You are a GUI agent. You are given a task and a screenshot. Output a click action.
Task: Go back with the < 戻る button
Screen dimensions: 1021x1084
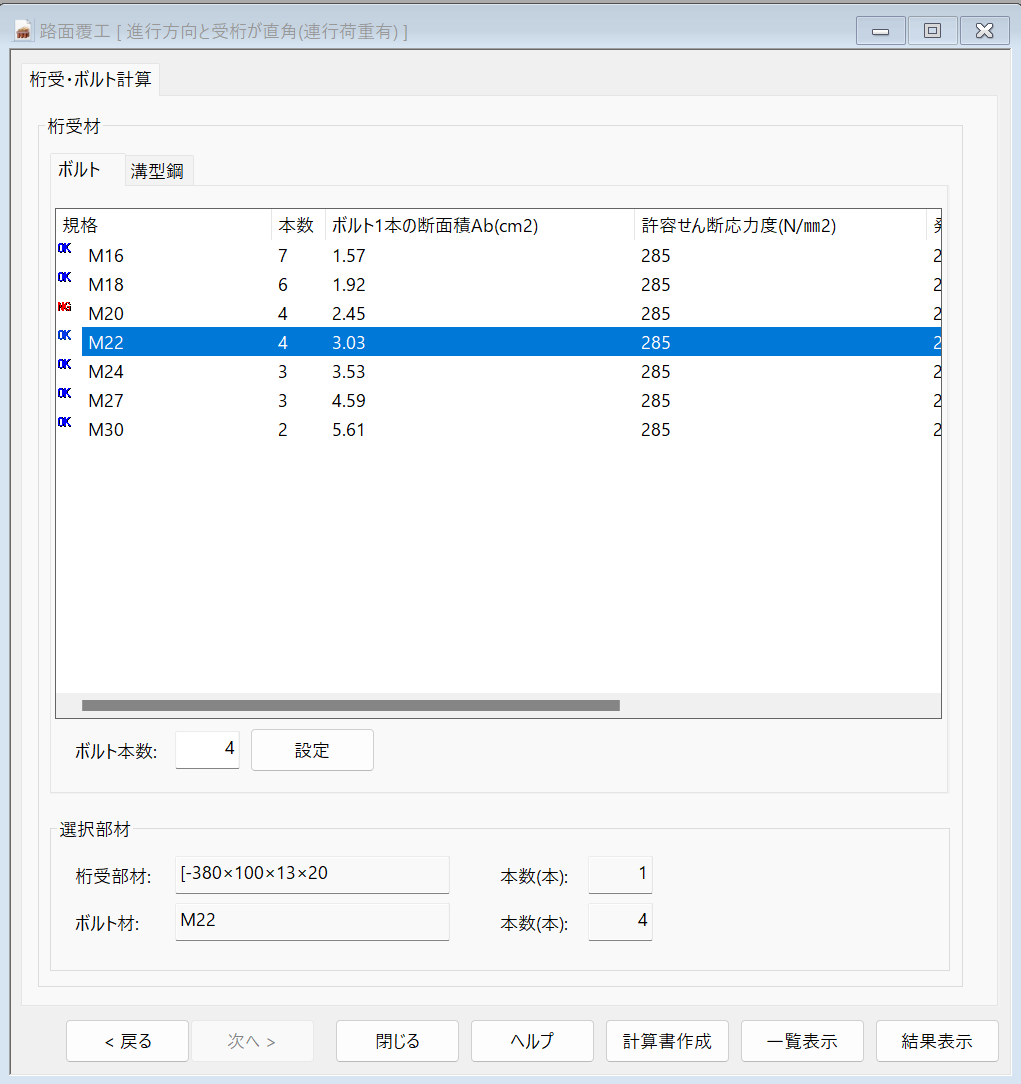127,1041
